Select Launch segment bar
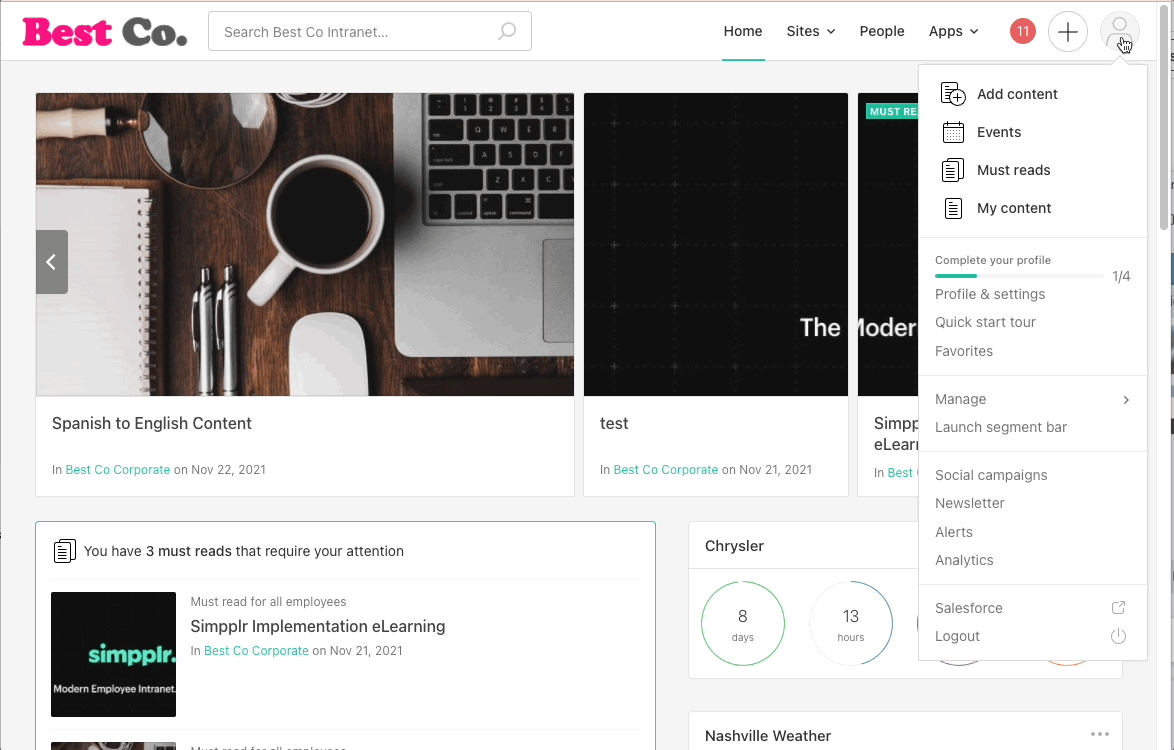Viewport: 1174px width, 750px height. [1000, 427]
